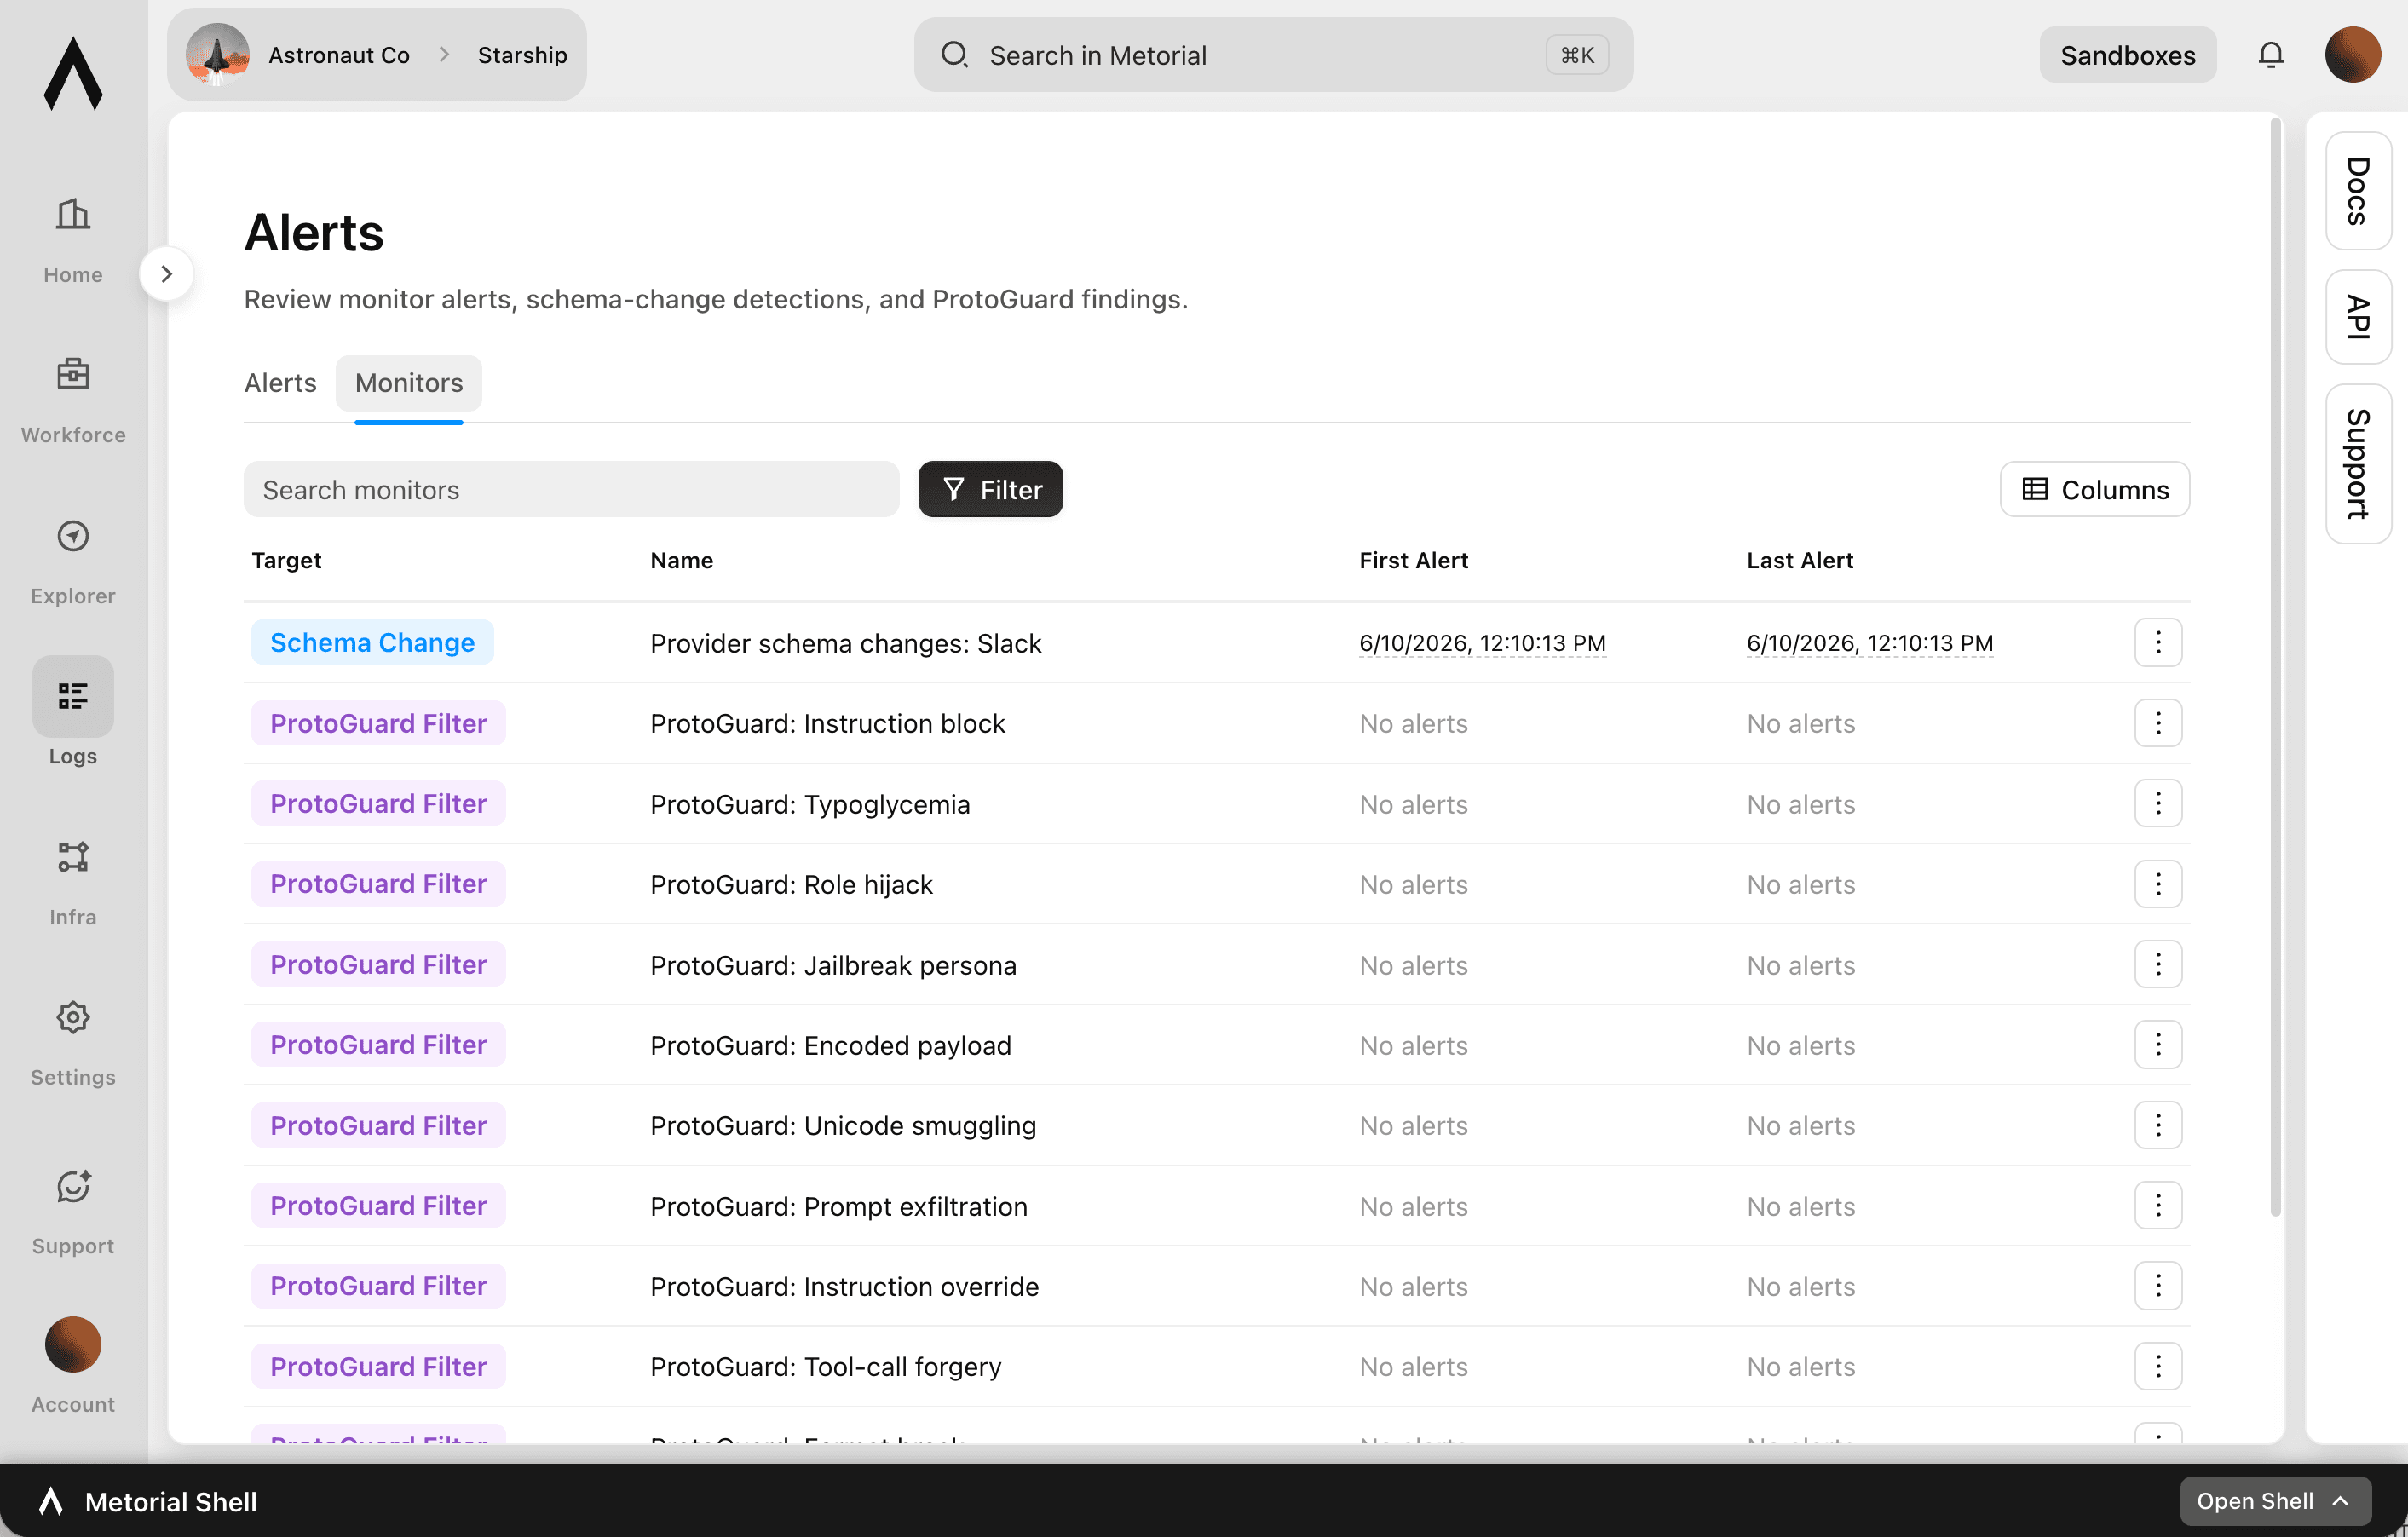
Task: Click First Alert timestamp in the Slack row
Action: (x=1482, y=643)
